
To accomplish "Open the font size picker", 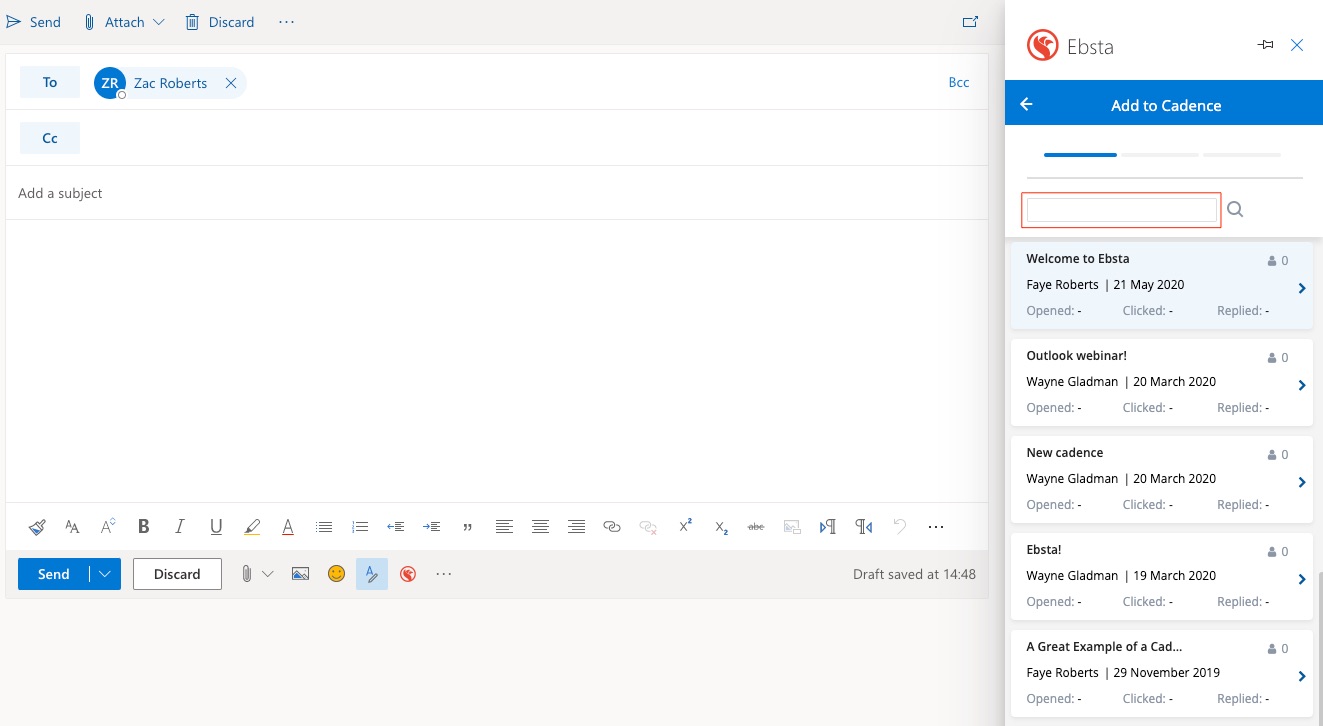I will click(x=108, y=526).
